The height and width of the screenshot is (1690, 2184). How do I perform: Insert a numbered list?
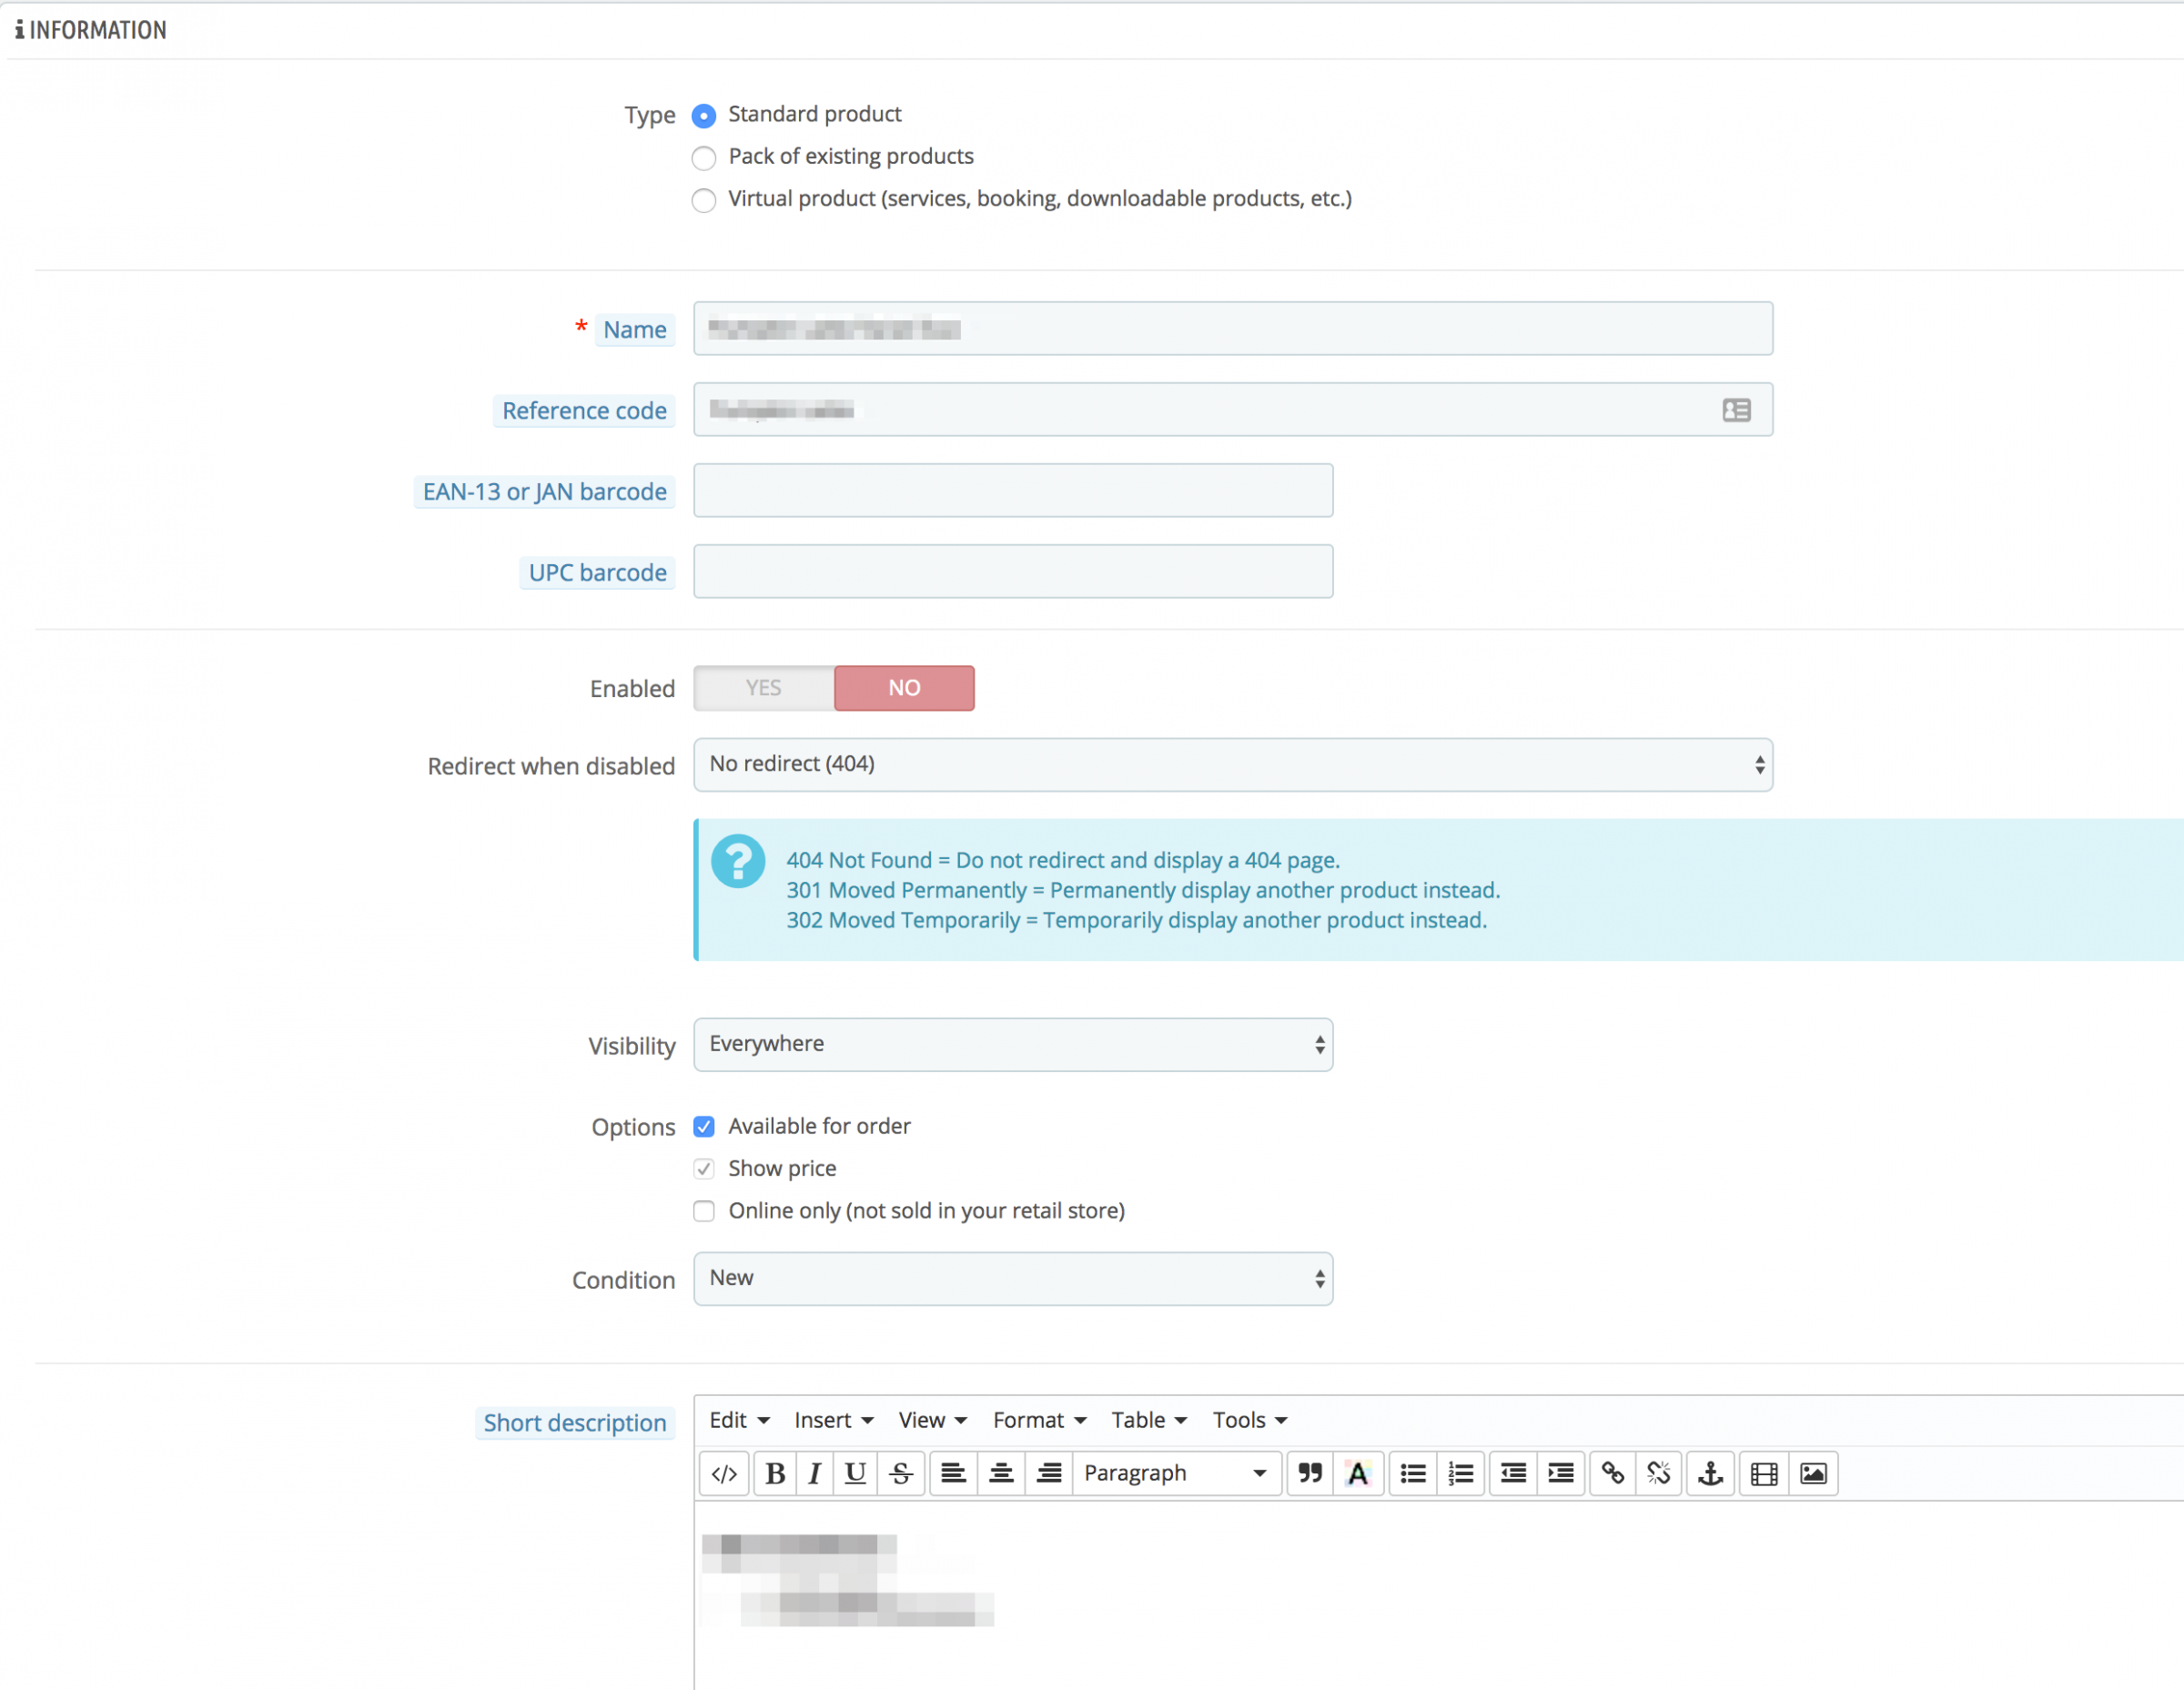click(1460, 1473)
